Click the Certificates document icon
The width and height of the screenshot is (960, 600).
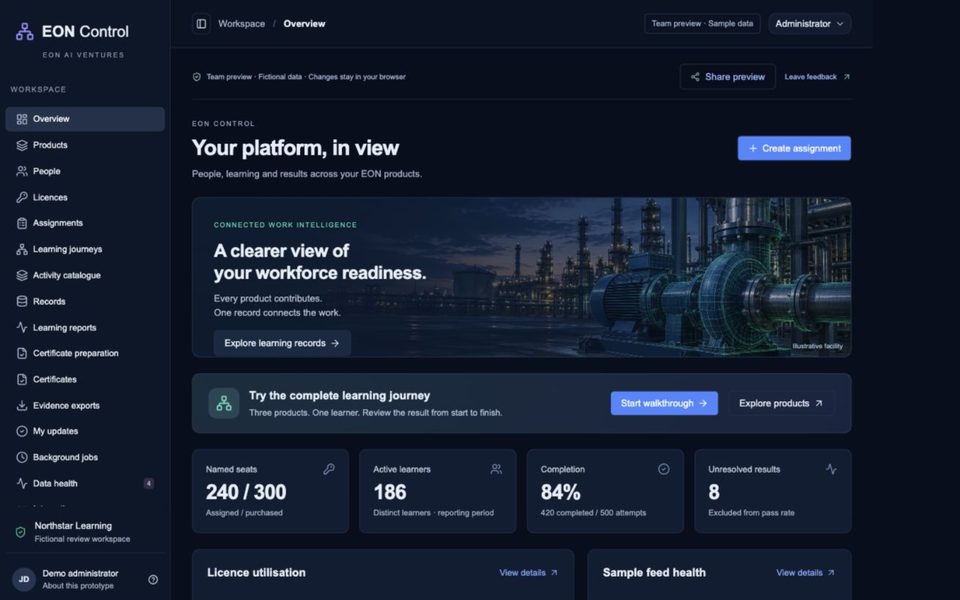click(x=22, y=380)
